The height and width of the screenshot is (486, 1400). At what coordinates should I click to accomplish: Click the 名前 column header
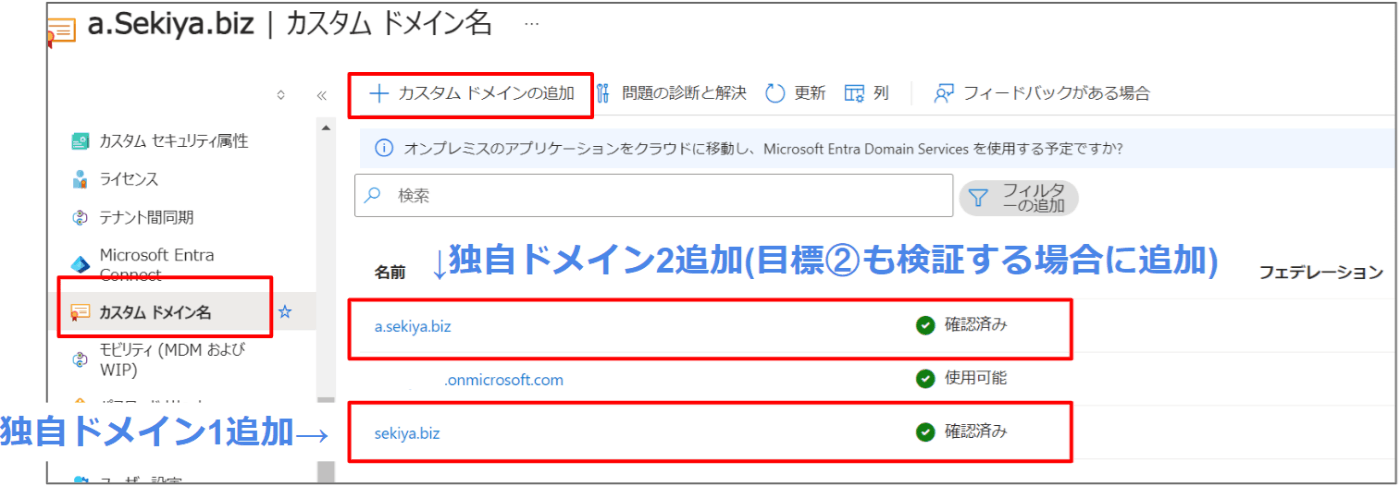390,271
